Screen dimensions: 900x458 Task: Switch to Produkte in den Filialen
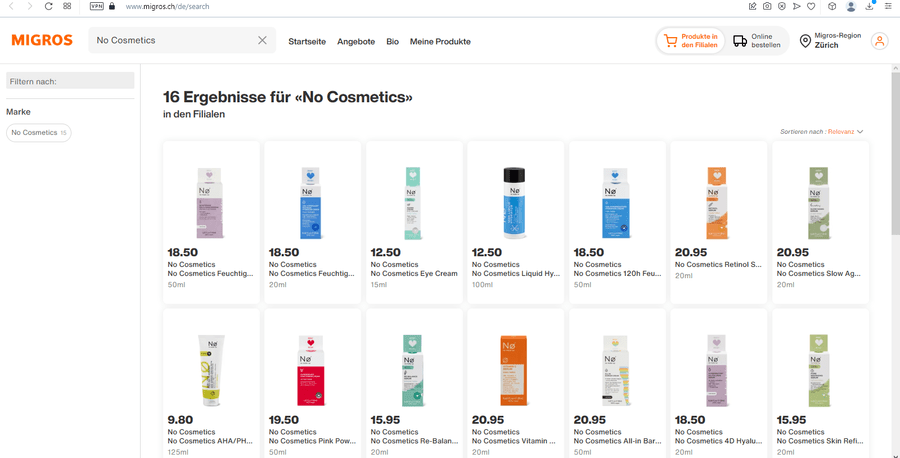point(690,41)
